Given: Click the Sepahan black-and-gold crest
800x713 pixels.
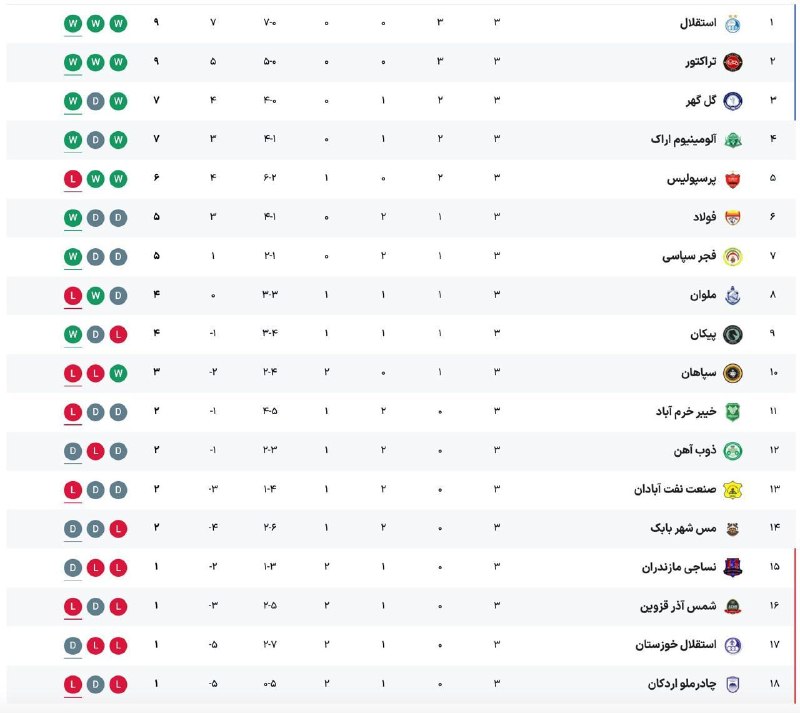Looking at the screenshot, I should pyautogui.click(x=733, y=373).
